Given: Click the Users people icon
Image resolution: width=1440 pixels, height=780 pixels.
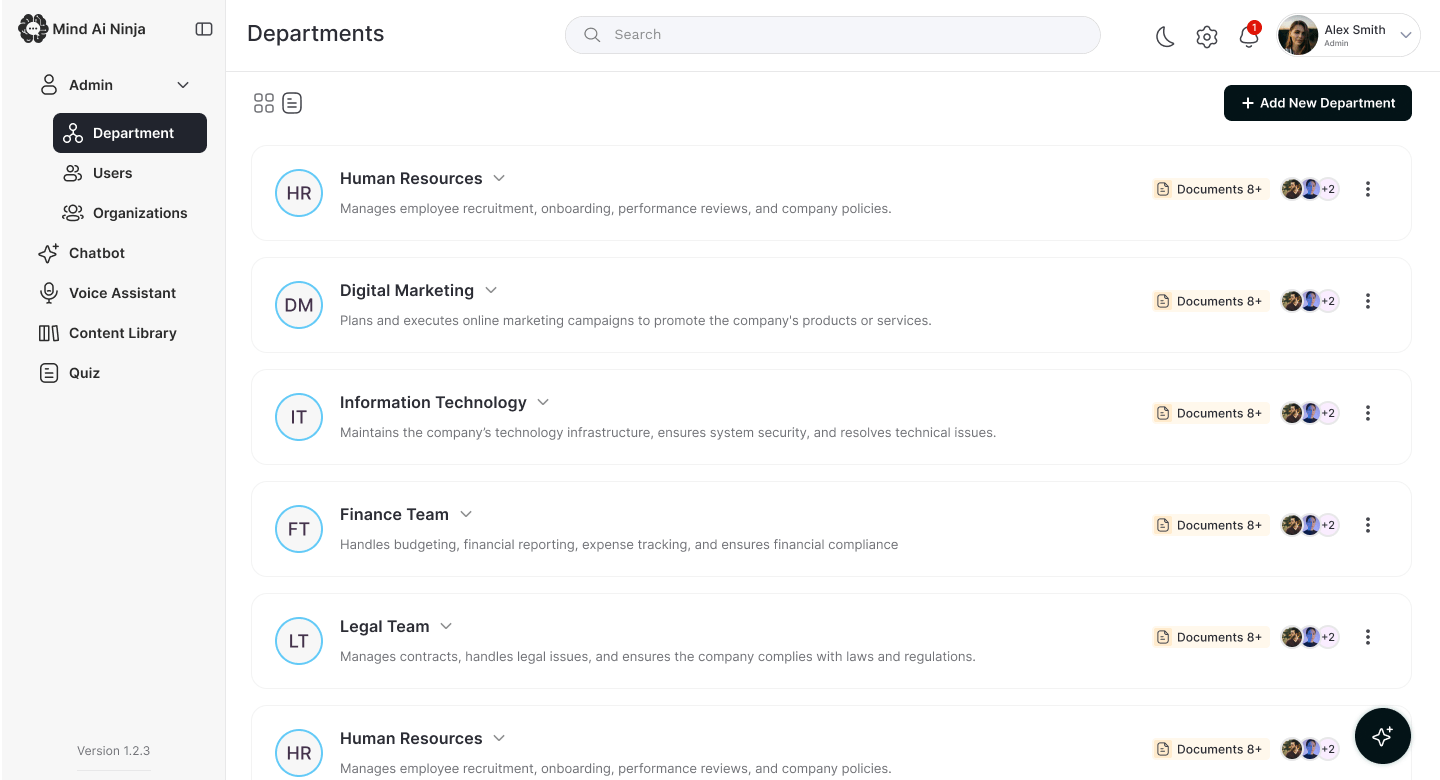Looking at the screenshot, I should 72,173.
